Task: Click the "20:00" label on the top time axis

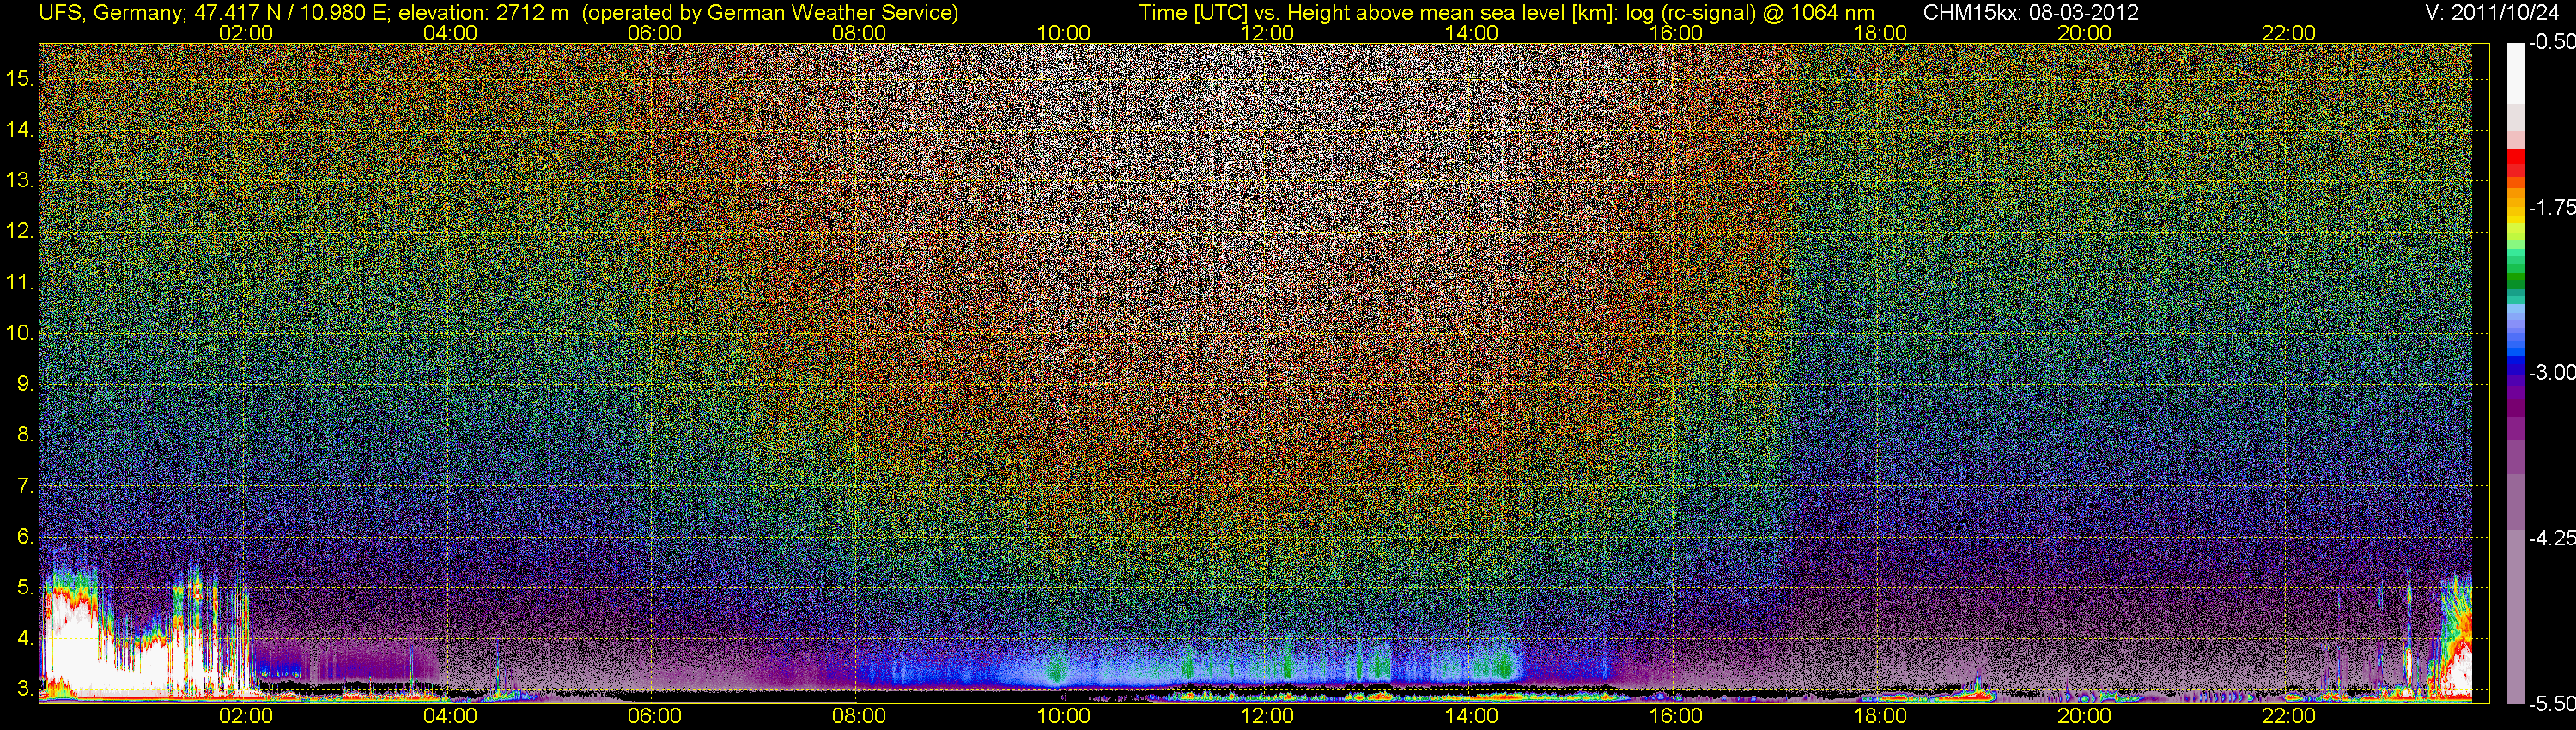Action: click(x=2084, y=33)
